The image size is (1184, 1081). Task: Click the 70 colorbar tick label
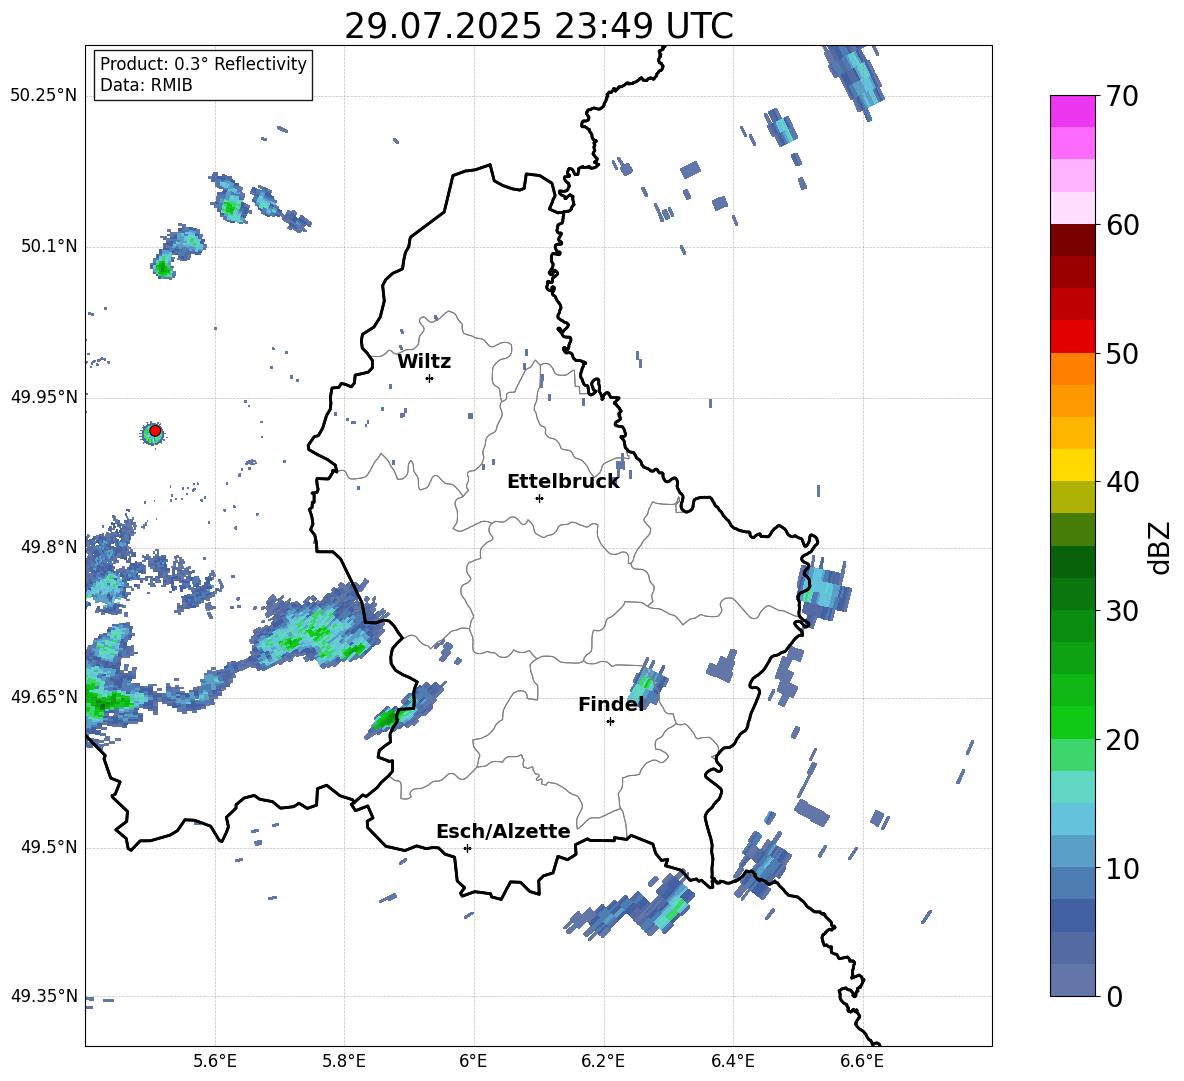click(x=1121, y=97)
